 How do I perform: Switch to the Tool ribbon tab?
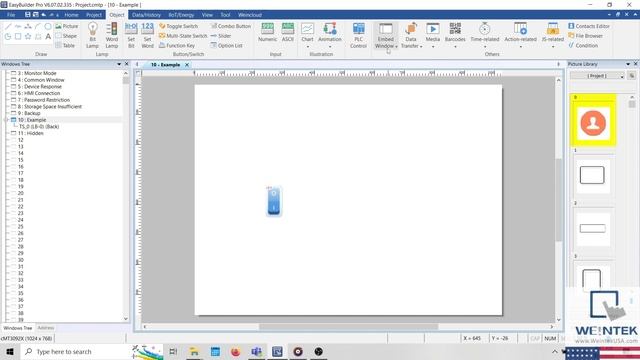pos(225,15)
